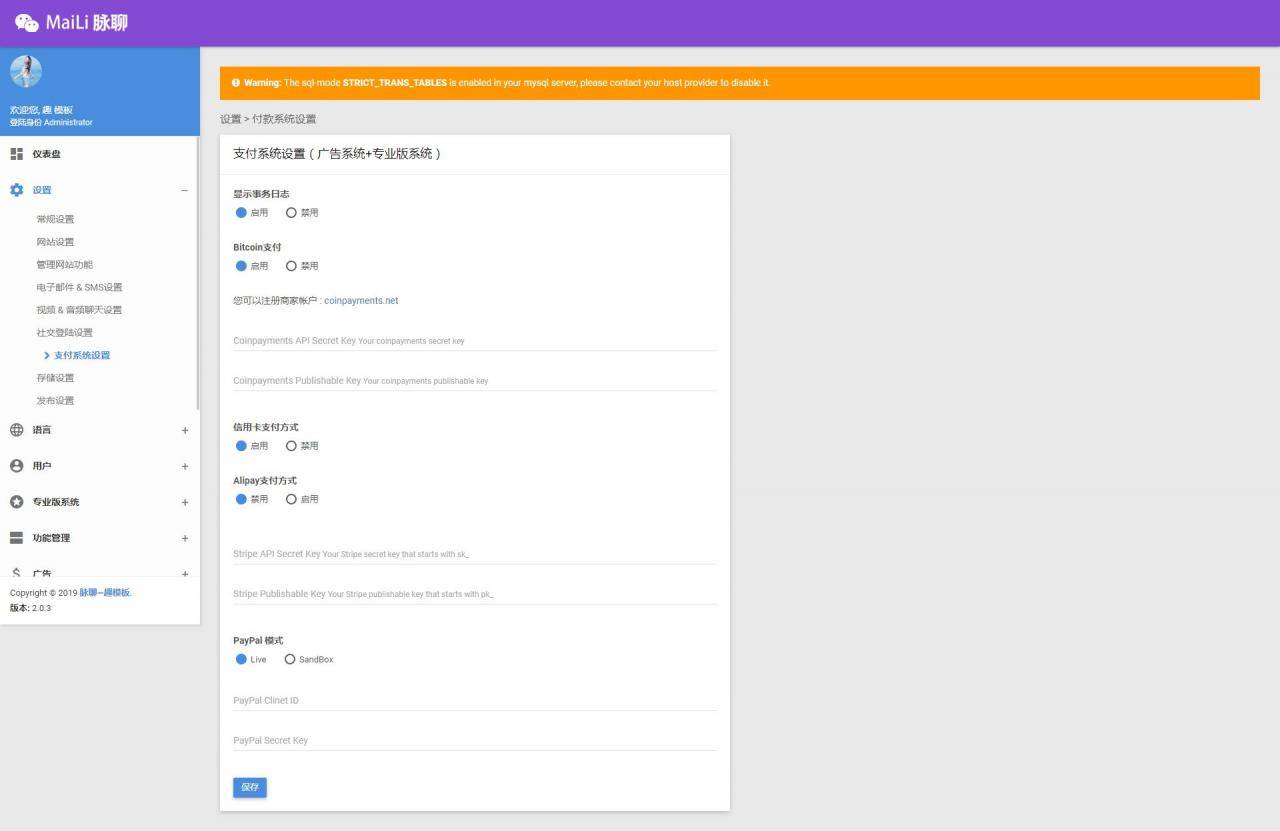1280x831 pixels.
Task: Click the dashboard grid icon
Action: 16,154
